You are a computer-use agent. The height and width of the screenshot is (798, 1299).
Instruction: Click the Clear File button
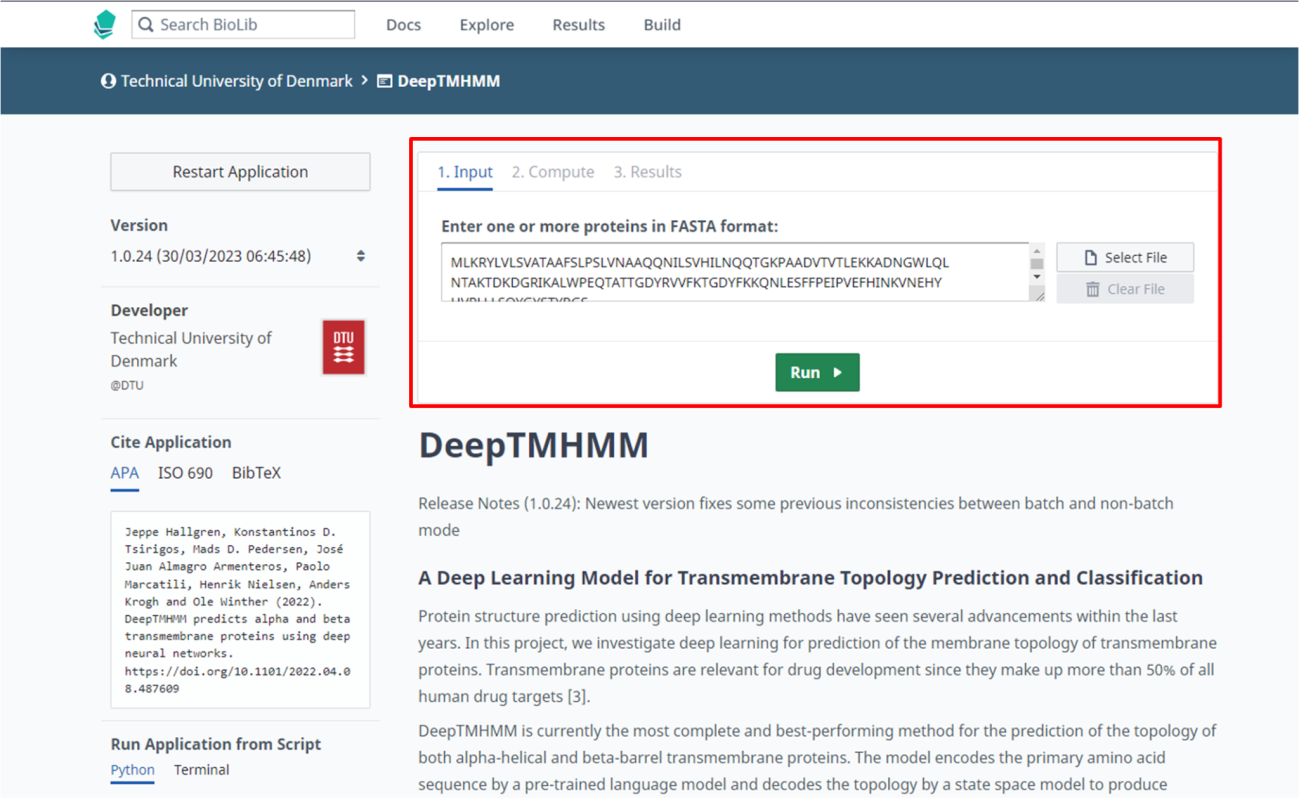1125,289
